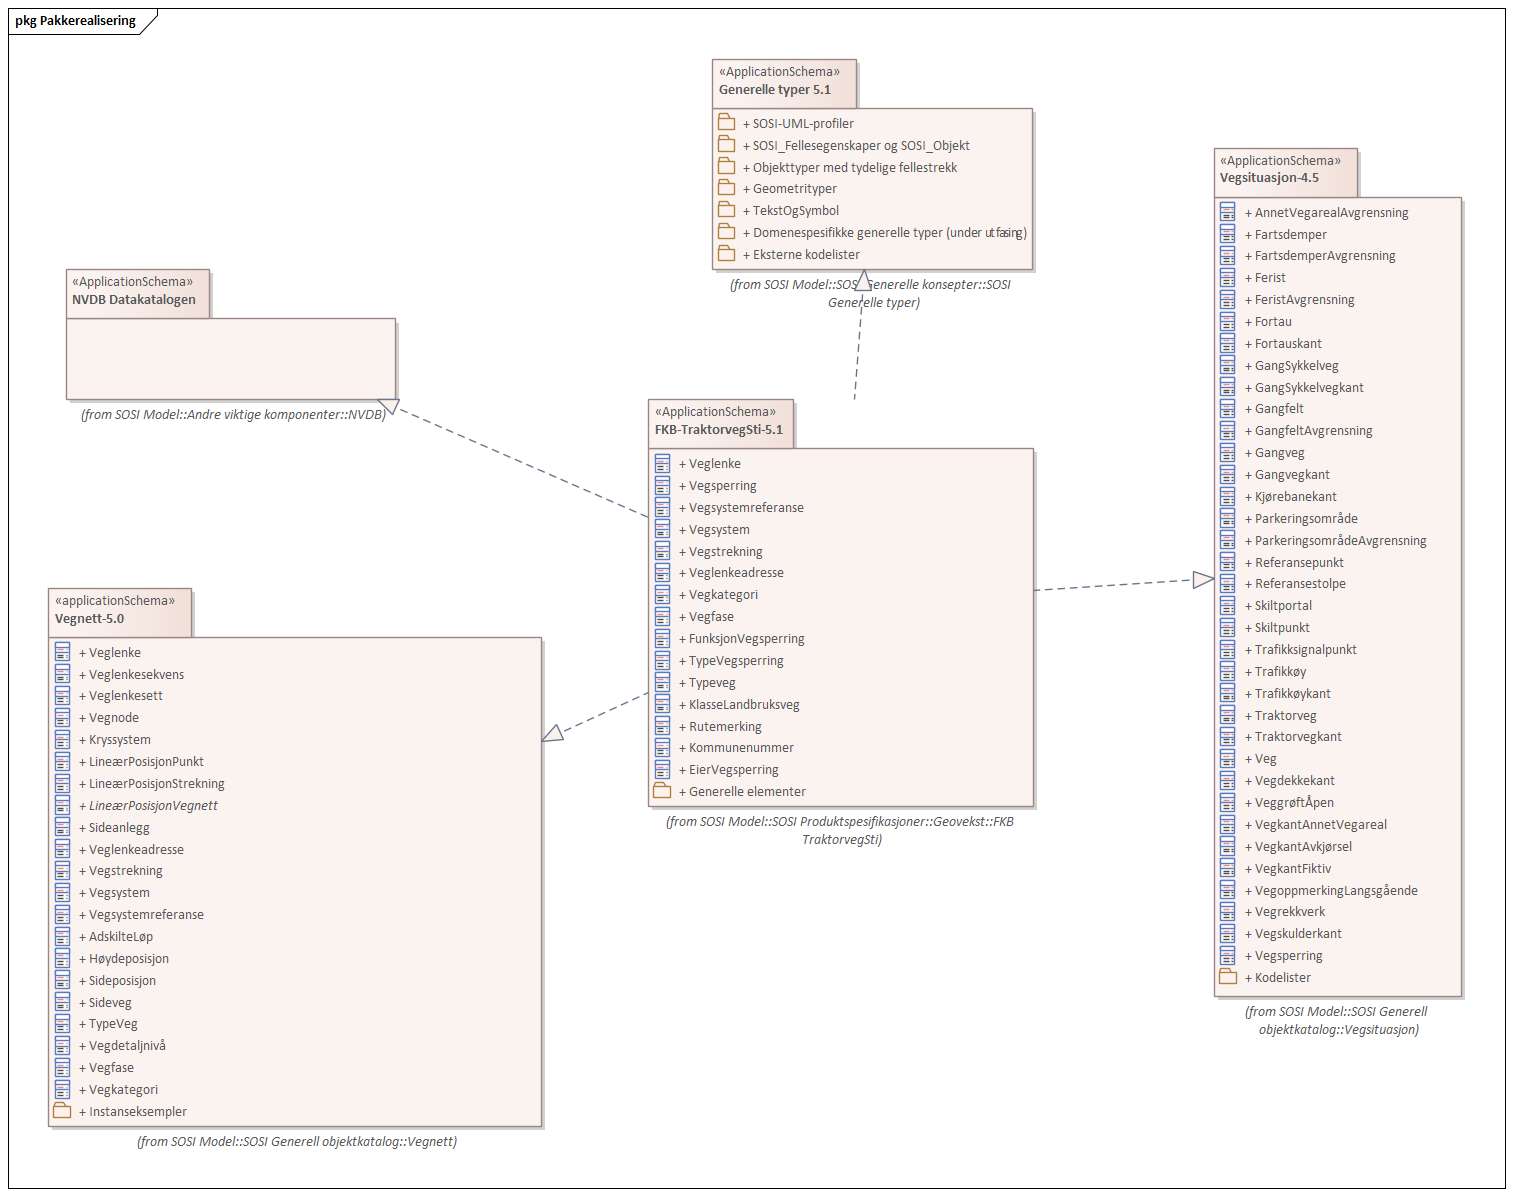
Task: Click the folder icon beside SOSI-UML-profiler
Action: [726, 123]
